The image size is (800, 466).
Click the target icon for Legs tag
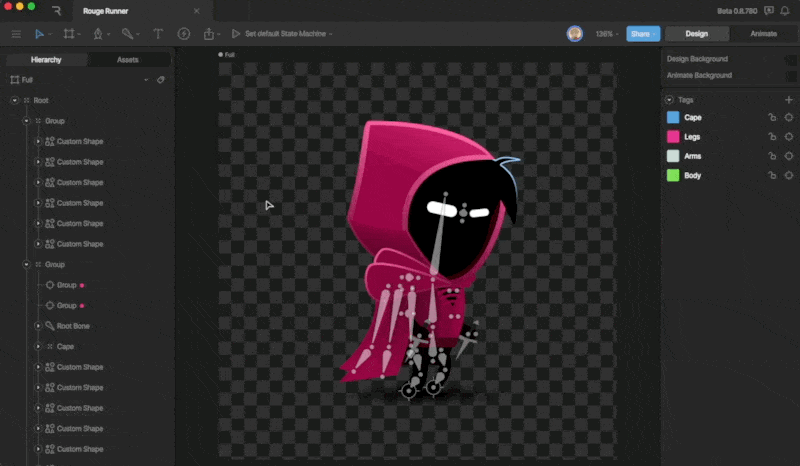(789, 137)
